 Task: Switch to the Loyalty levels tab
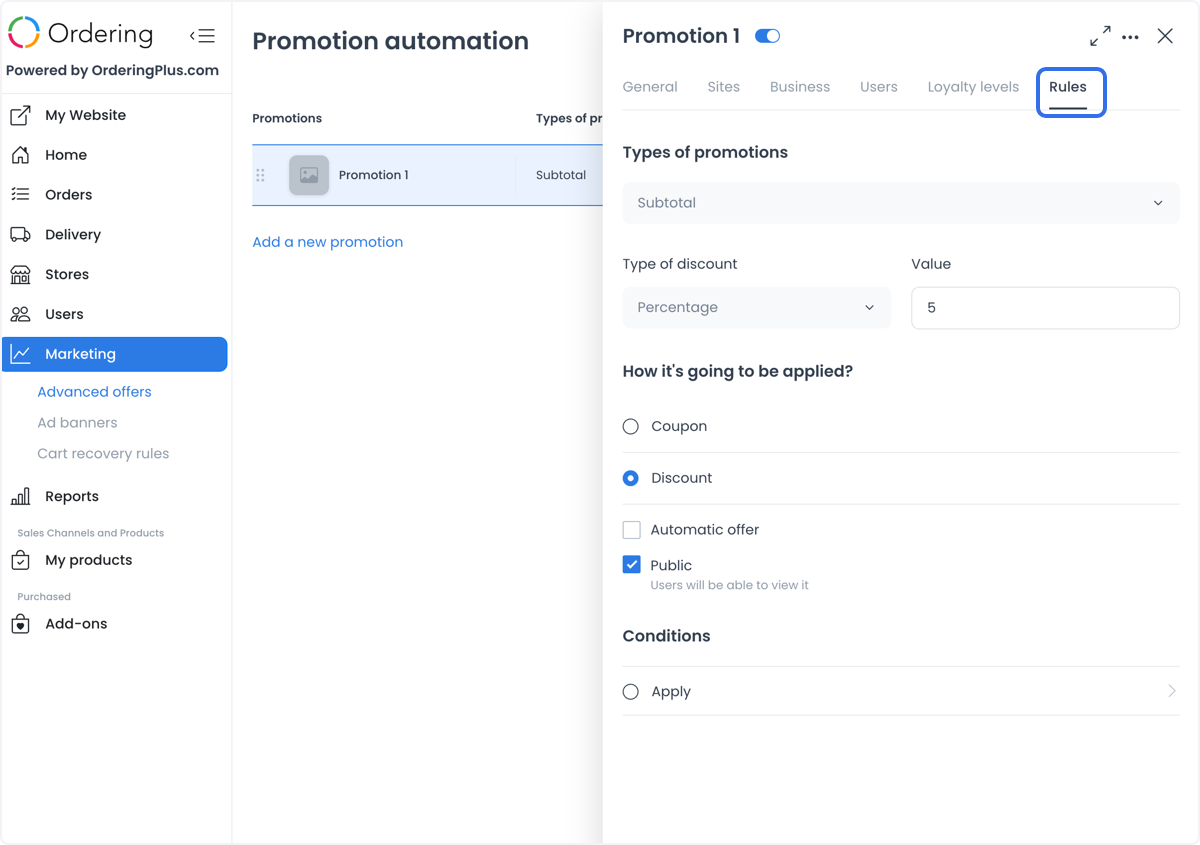[x=973, y=87]
